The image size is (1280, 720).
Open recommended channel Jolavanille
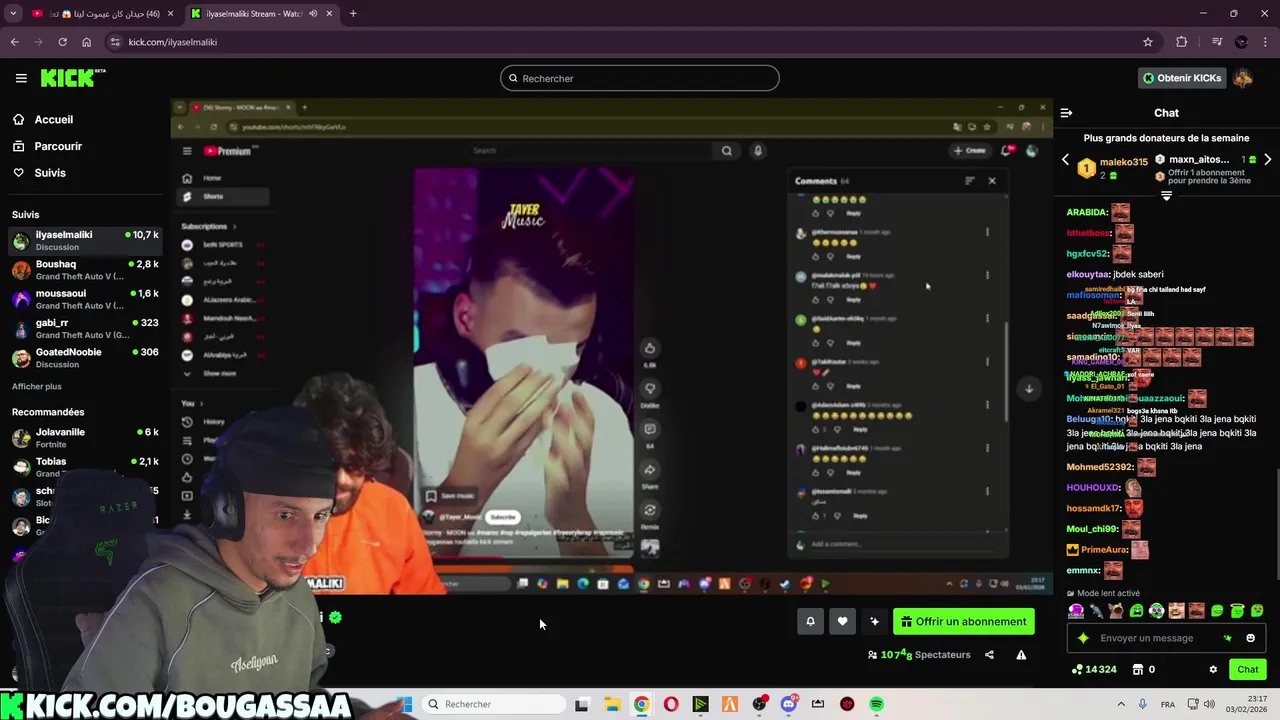85,438
